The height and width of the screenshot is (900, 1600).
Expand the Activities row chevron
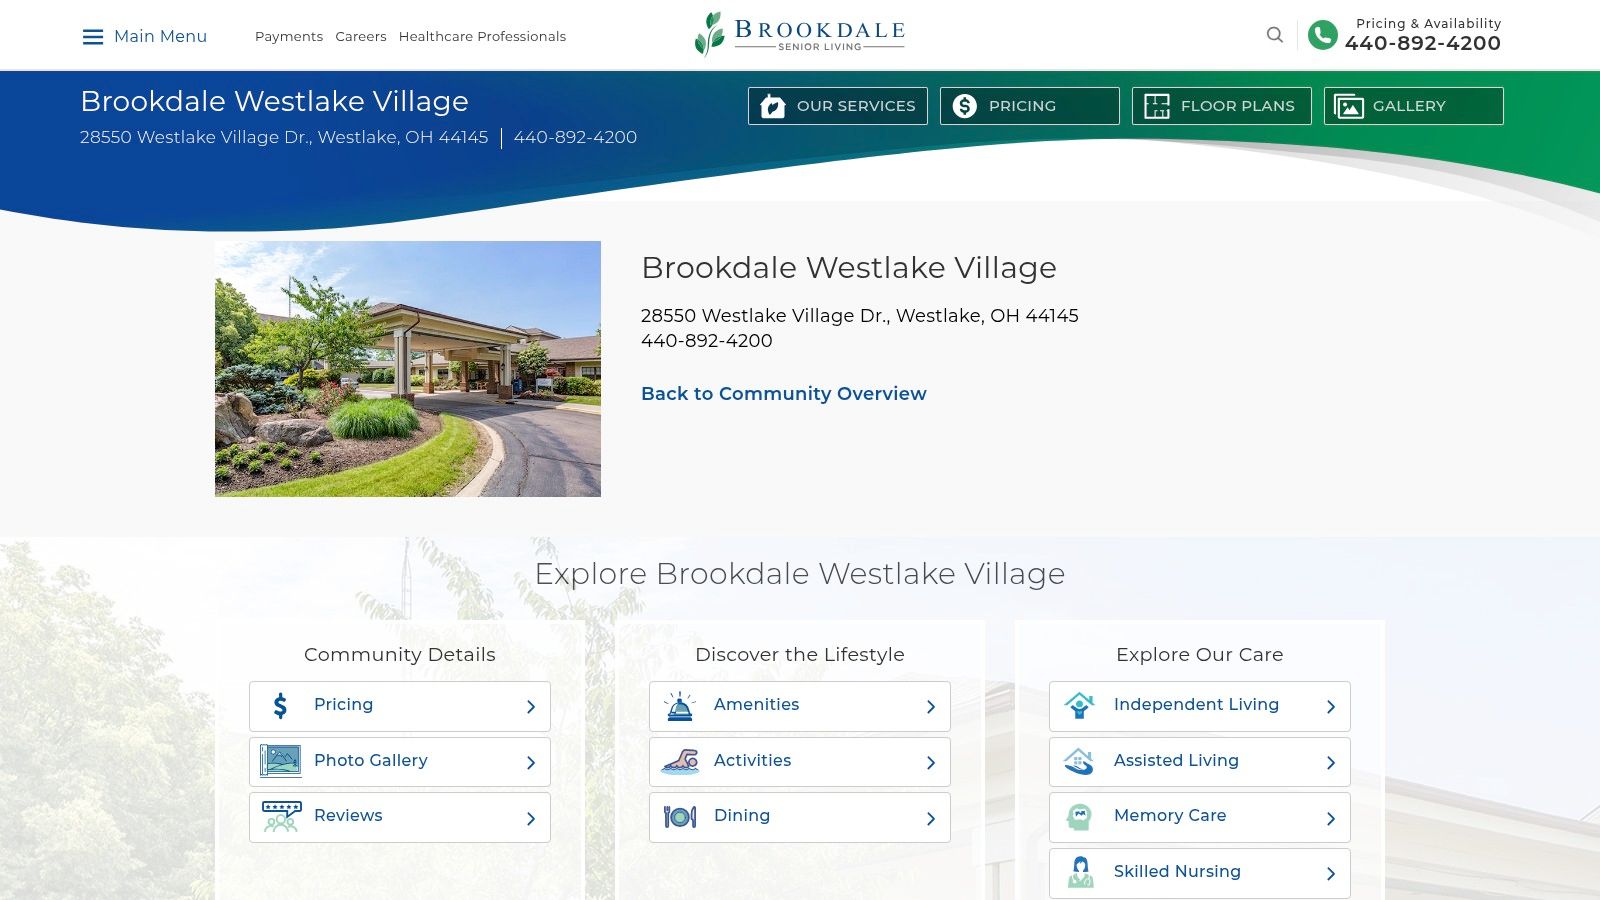[x=931, y=763]
